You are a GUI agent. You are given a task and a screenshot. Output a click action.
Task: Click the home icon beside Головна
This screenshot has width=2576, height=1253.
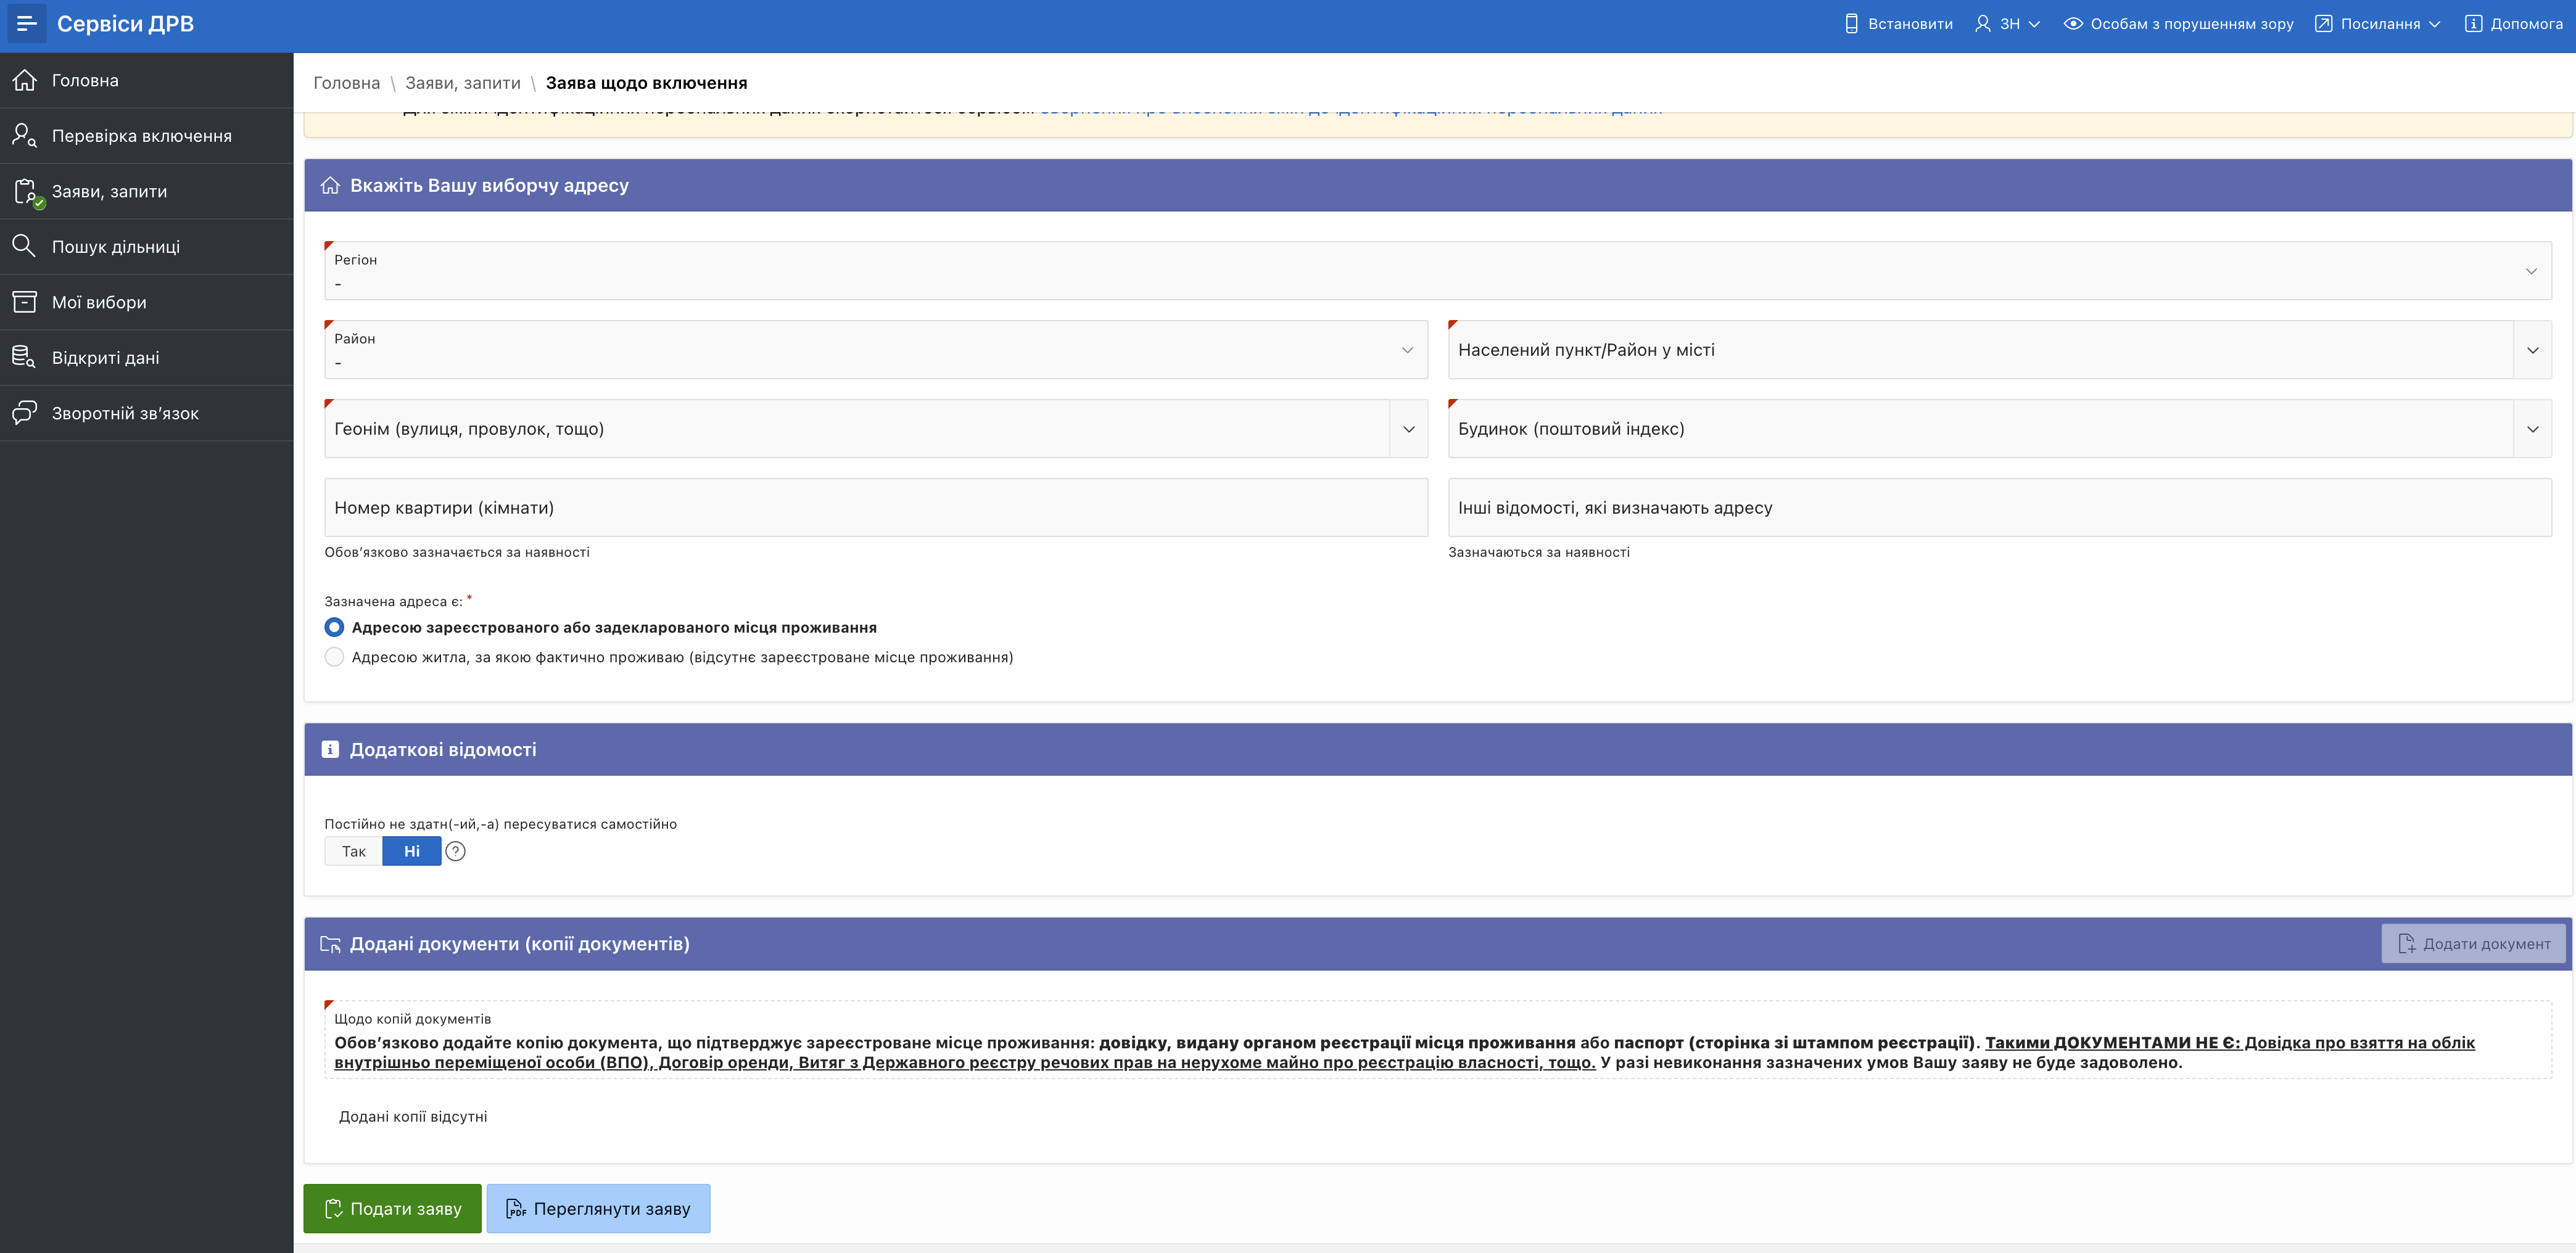(25, 80)
